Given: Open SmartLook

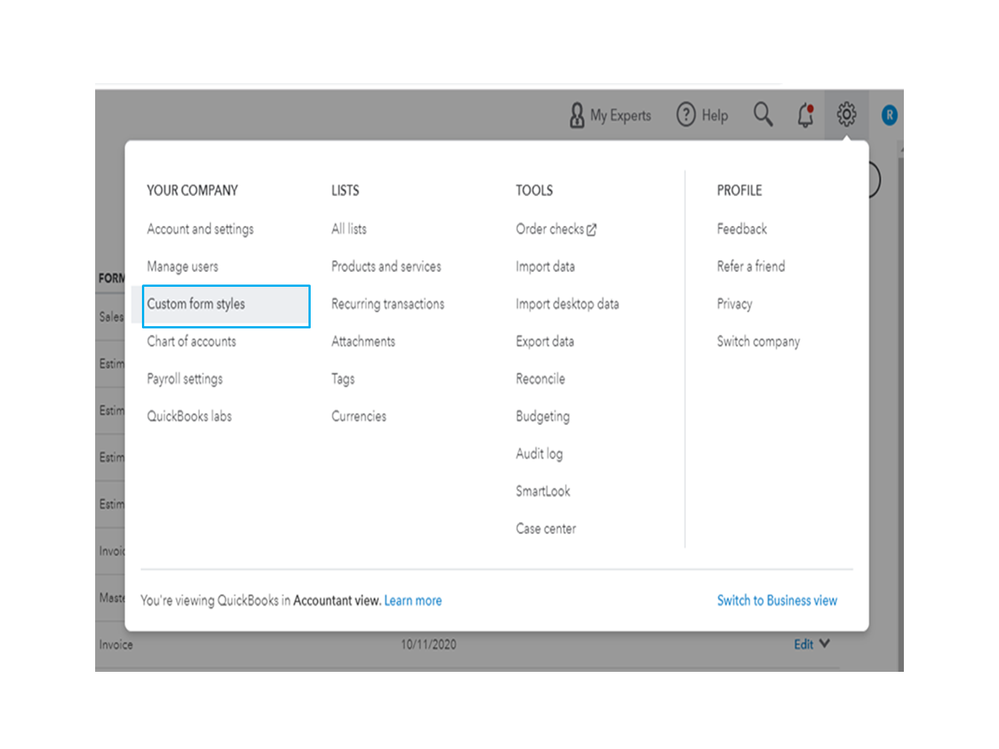Looking at the screenshot, I should click(543, 491).
